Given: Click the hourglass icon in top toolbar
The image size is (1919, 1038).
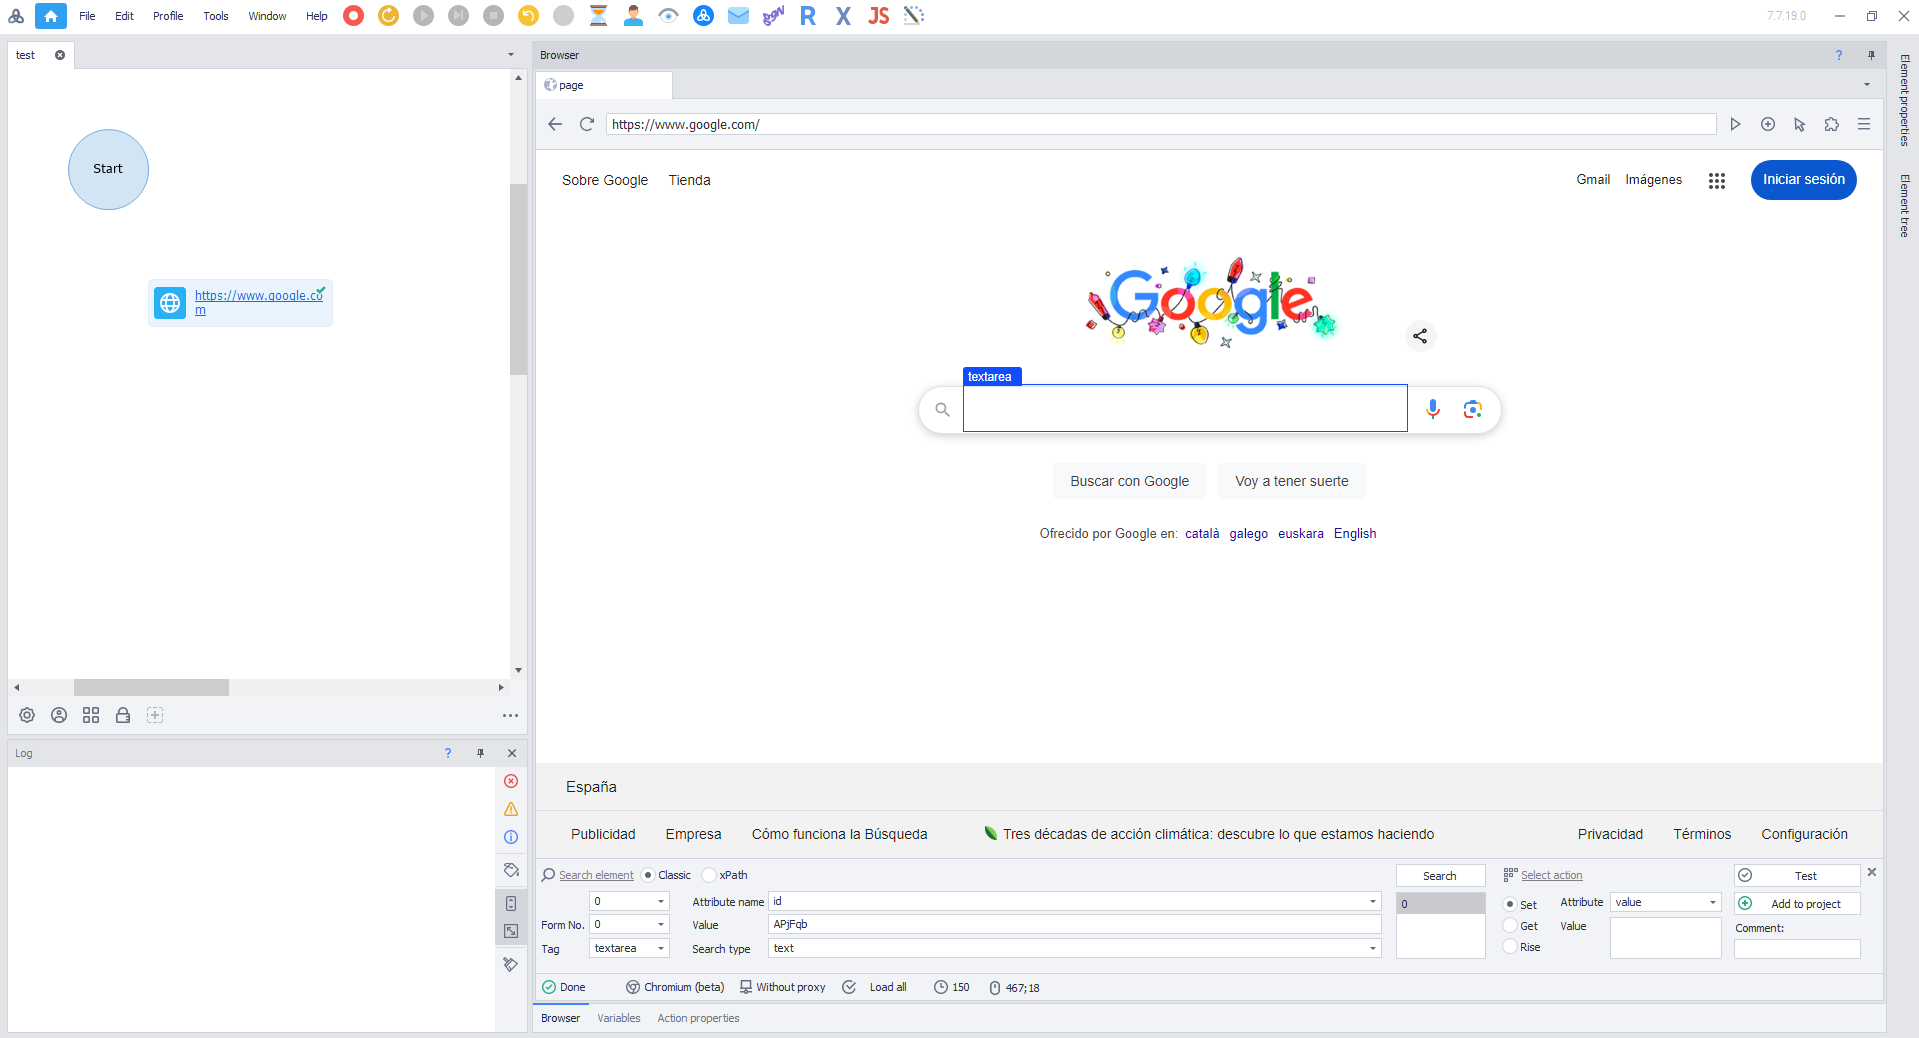Looking at the screenshot, I should 598,16.
